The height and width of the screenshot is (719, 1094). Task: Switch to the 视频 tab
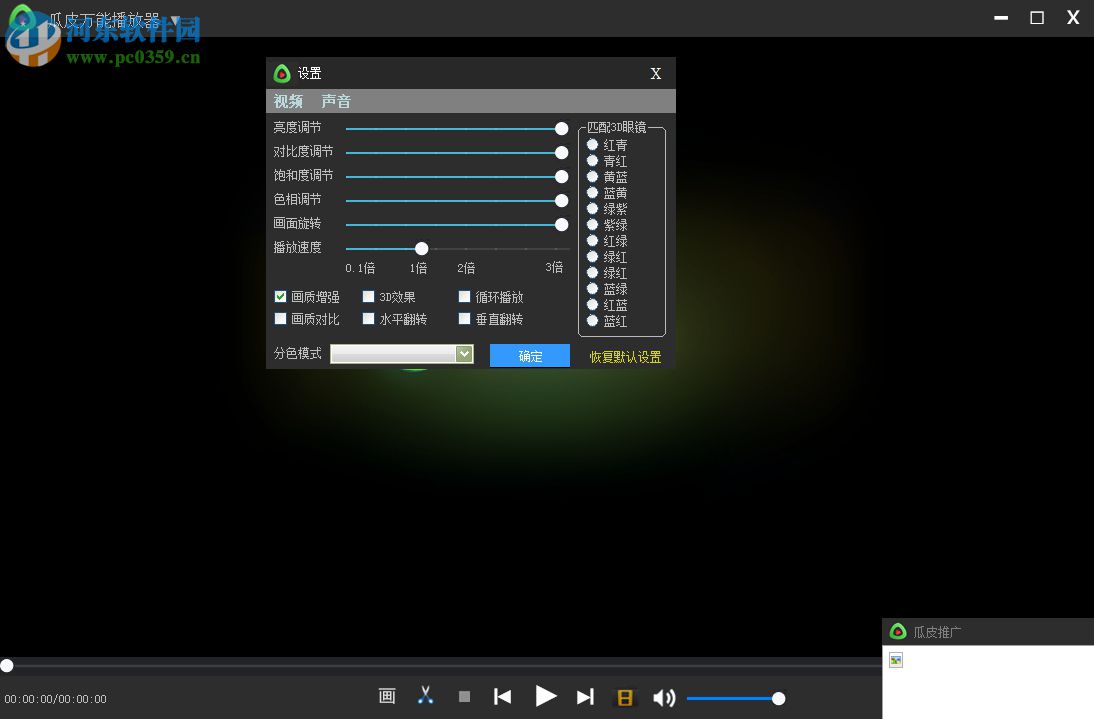288,101
